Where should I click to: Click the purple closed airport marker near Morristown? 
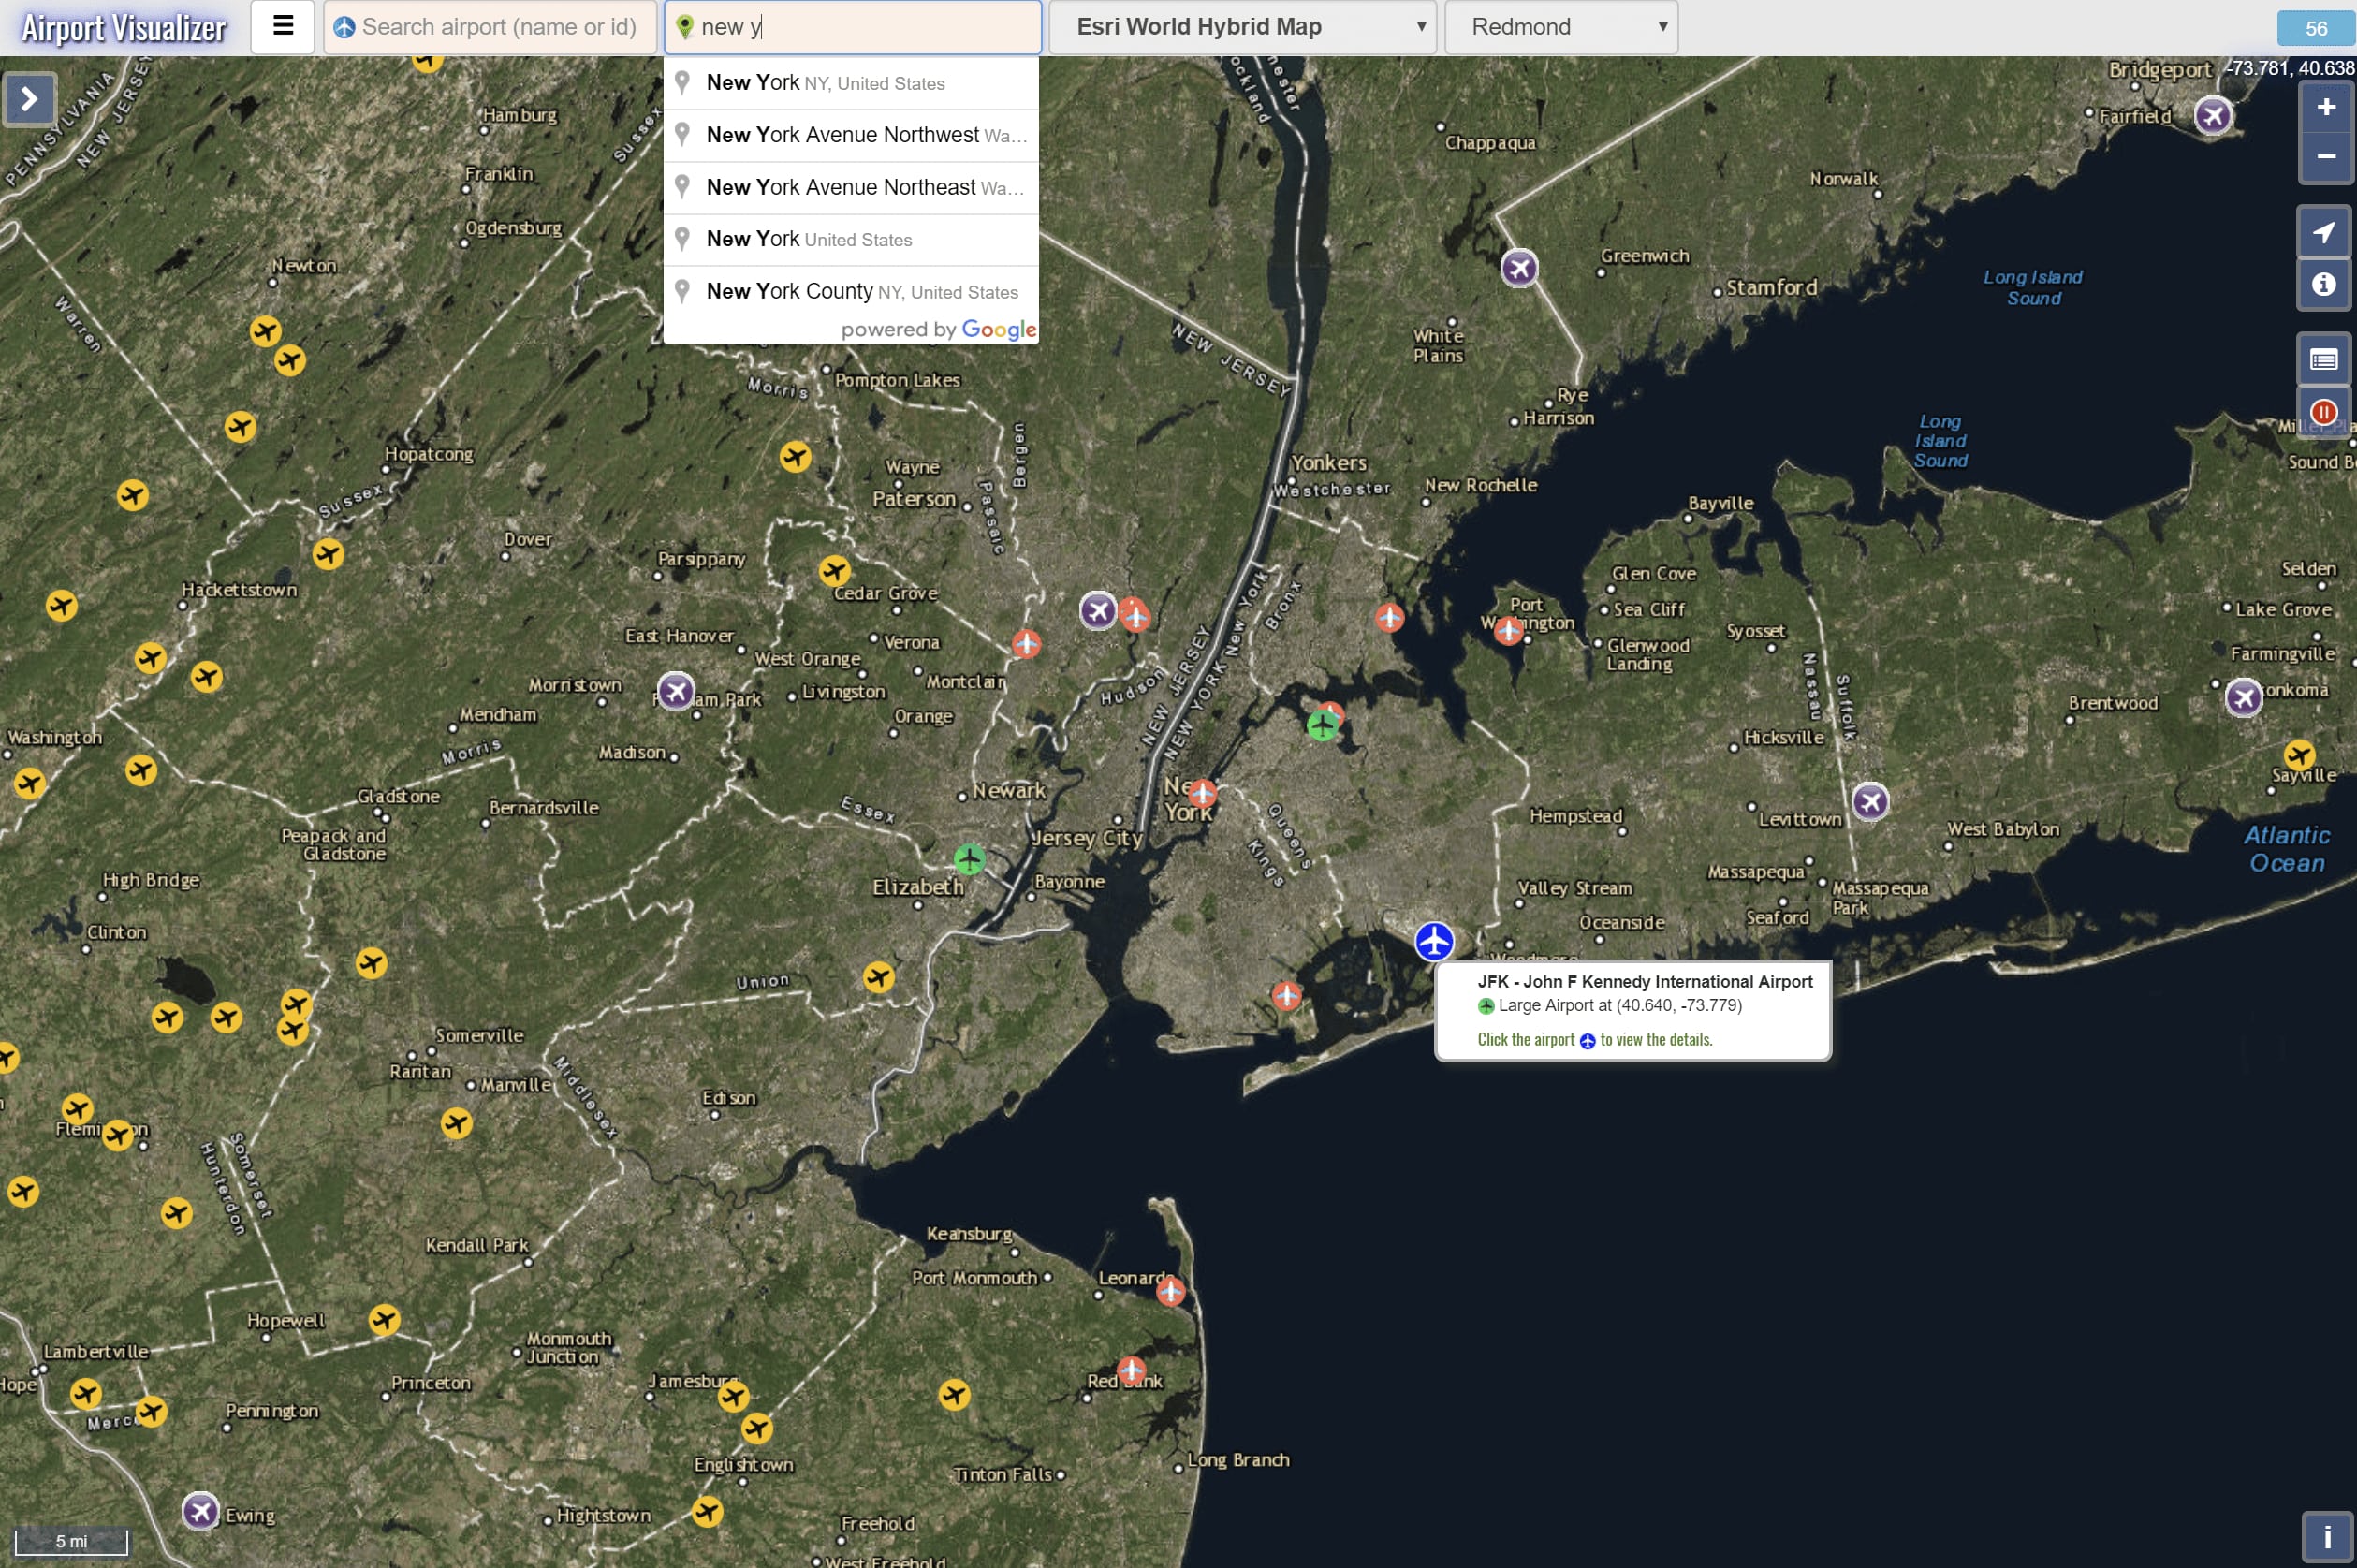coord(676,691)
